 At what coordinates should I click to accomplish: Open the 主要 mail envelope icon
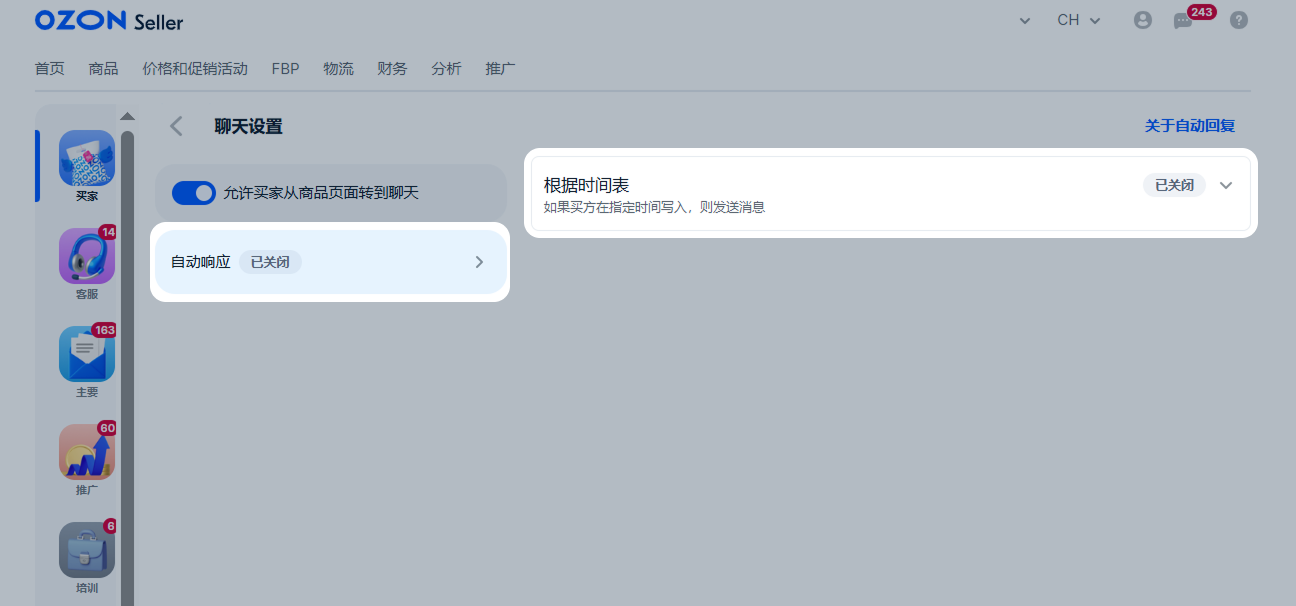tap(87, 354)
